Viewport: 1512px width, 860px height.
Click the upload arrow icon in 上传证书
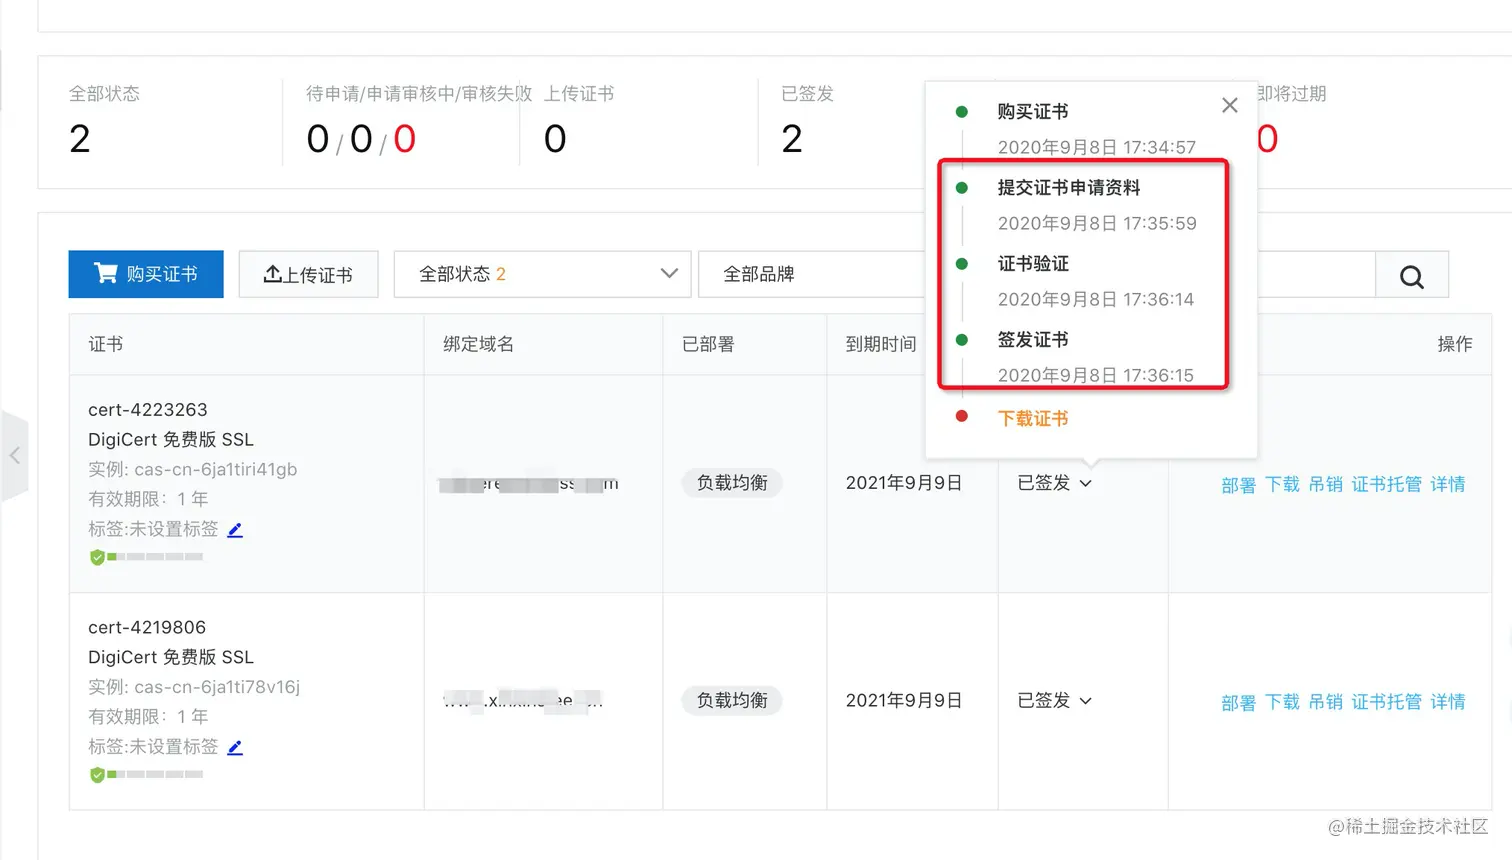272,273
